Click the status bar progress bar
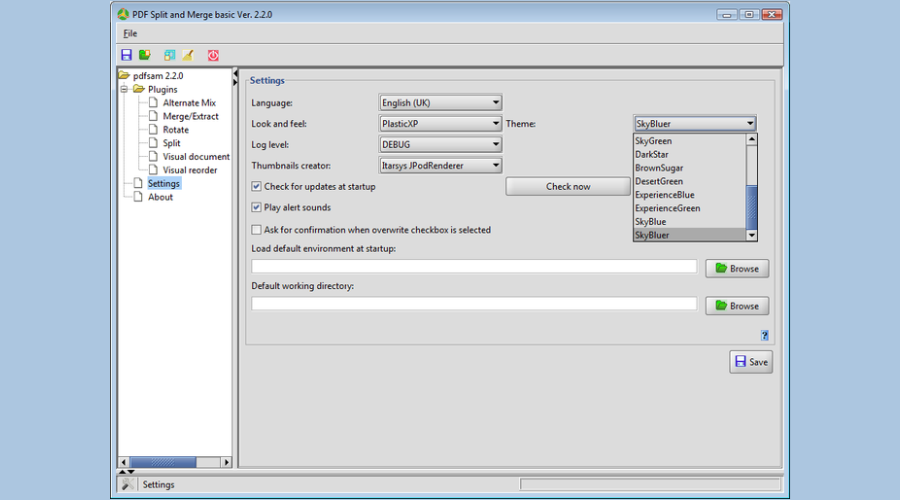 click(650, 485)
